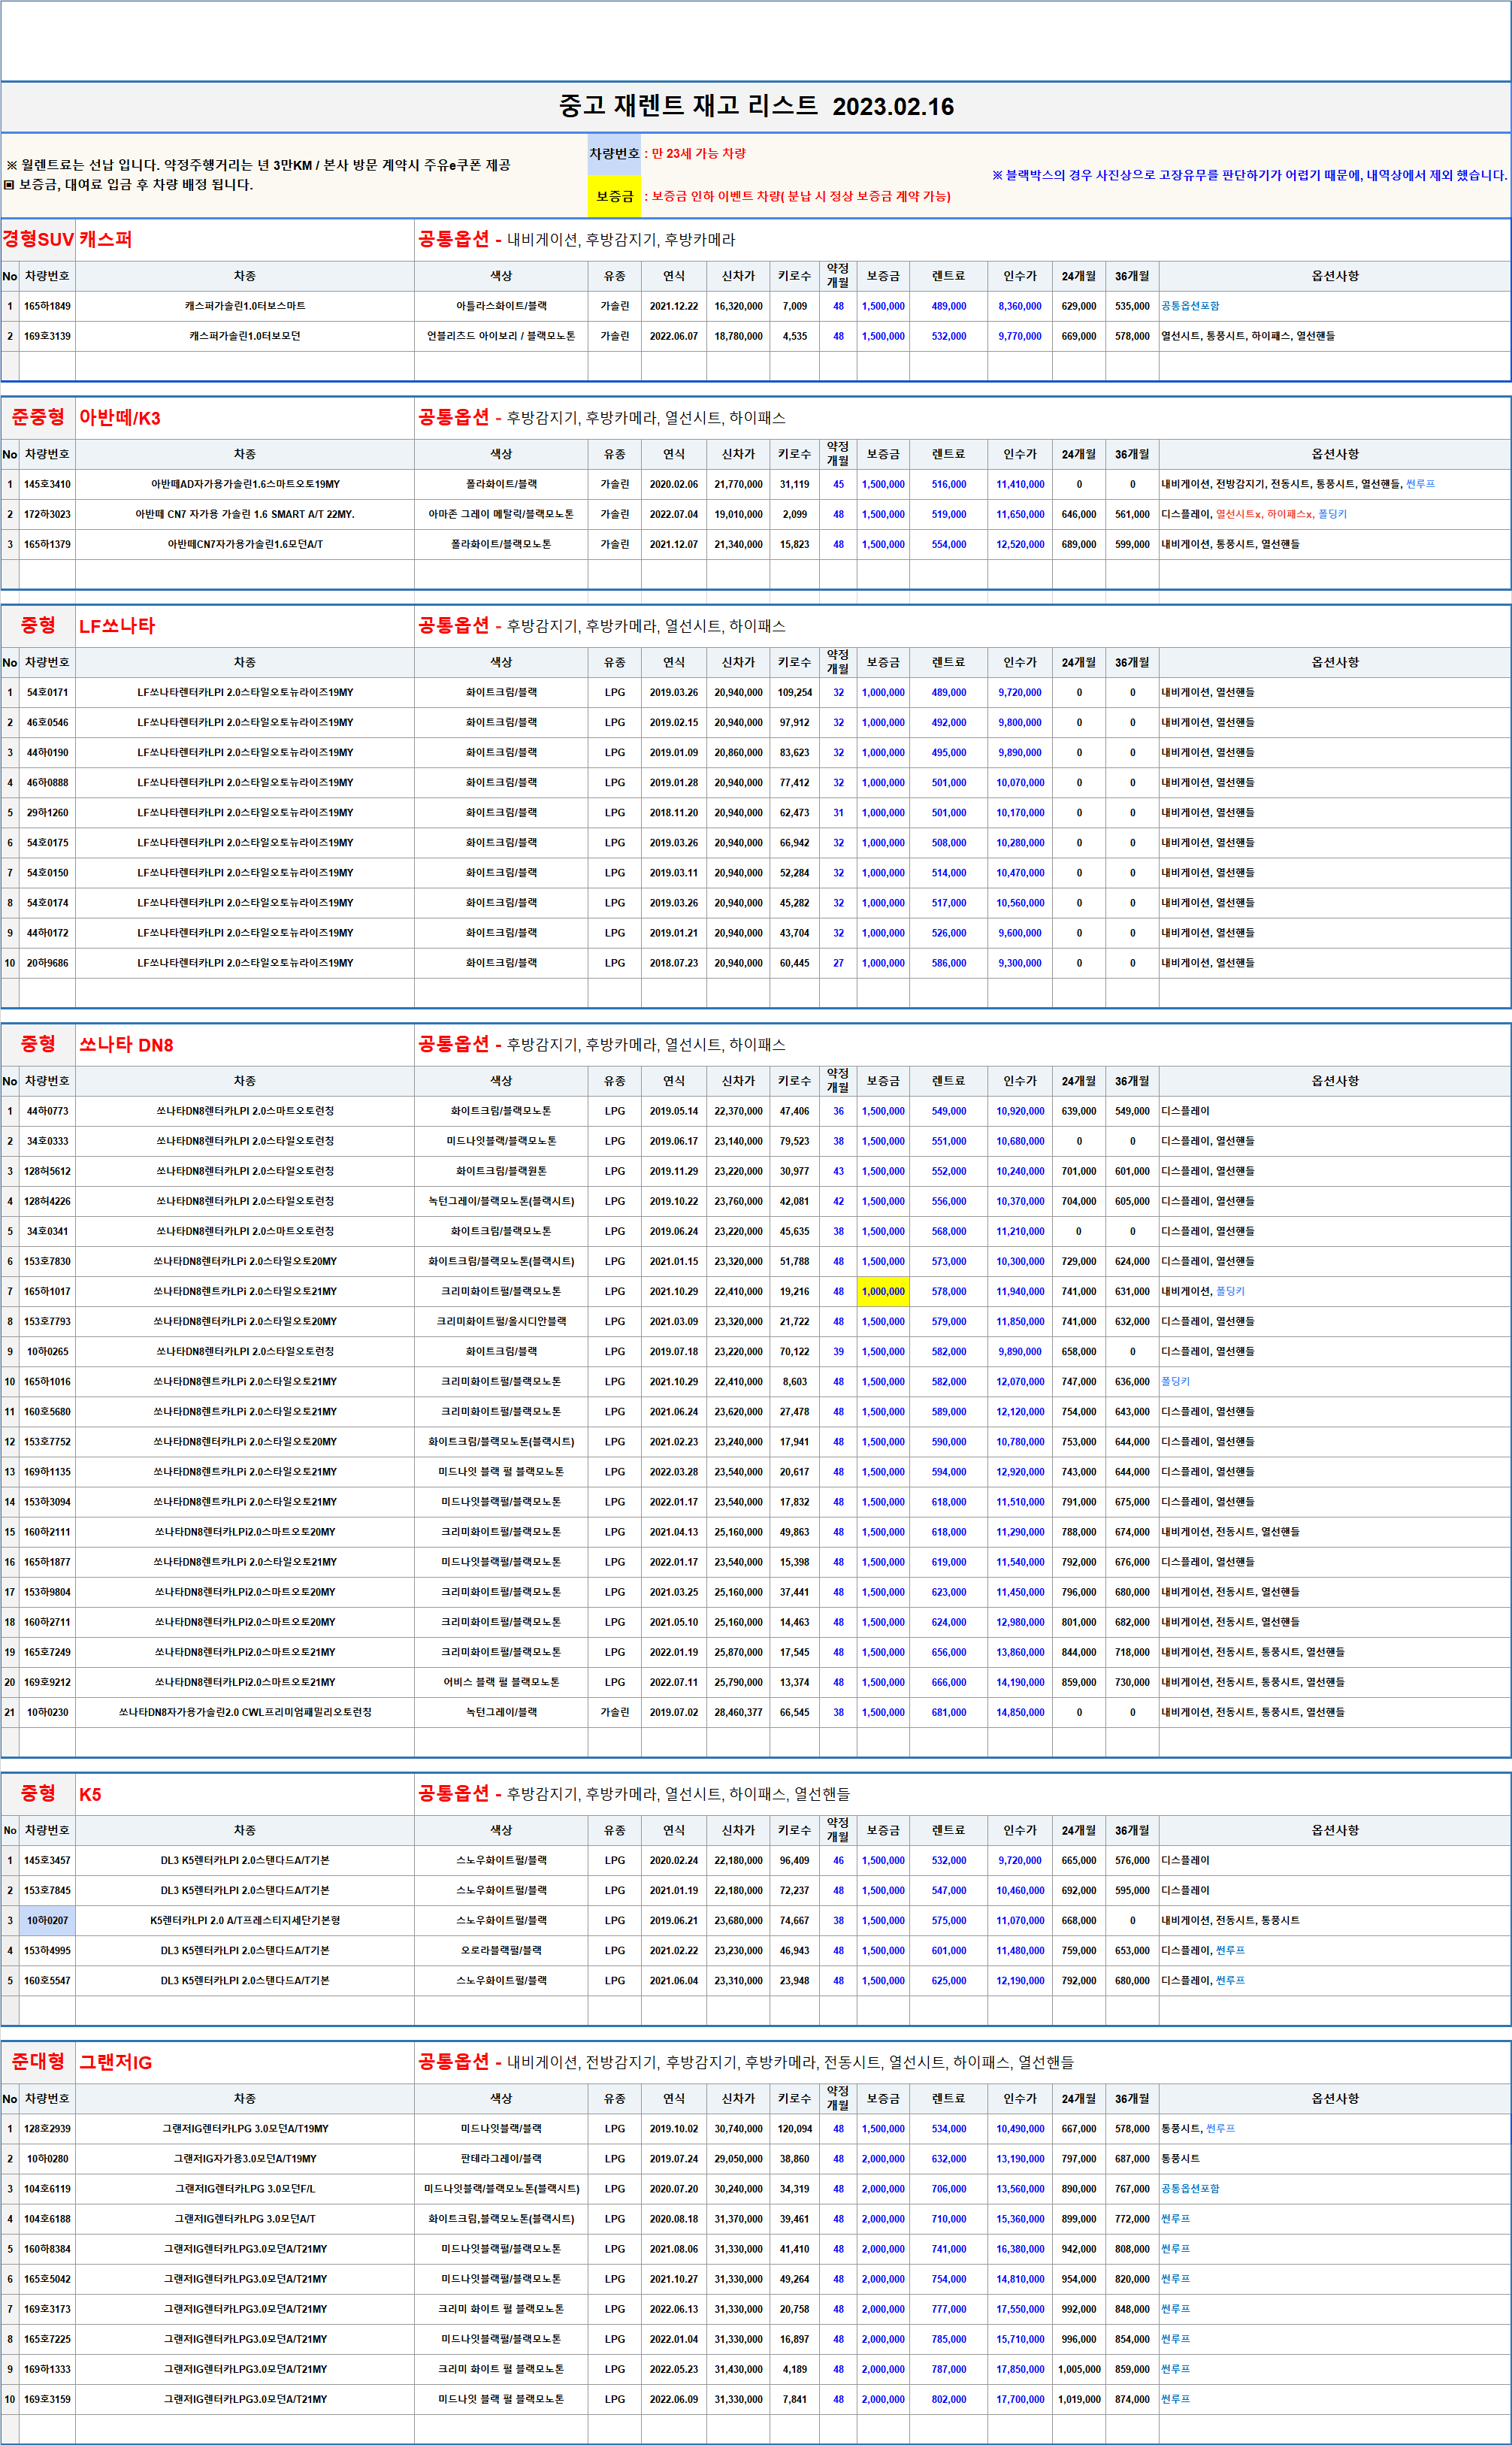Select acquisition price 8,360,000
The height and width of the screenshot is (2445, 1512).
coord(1020,306)
